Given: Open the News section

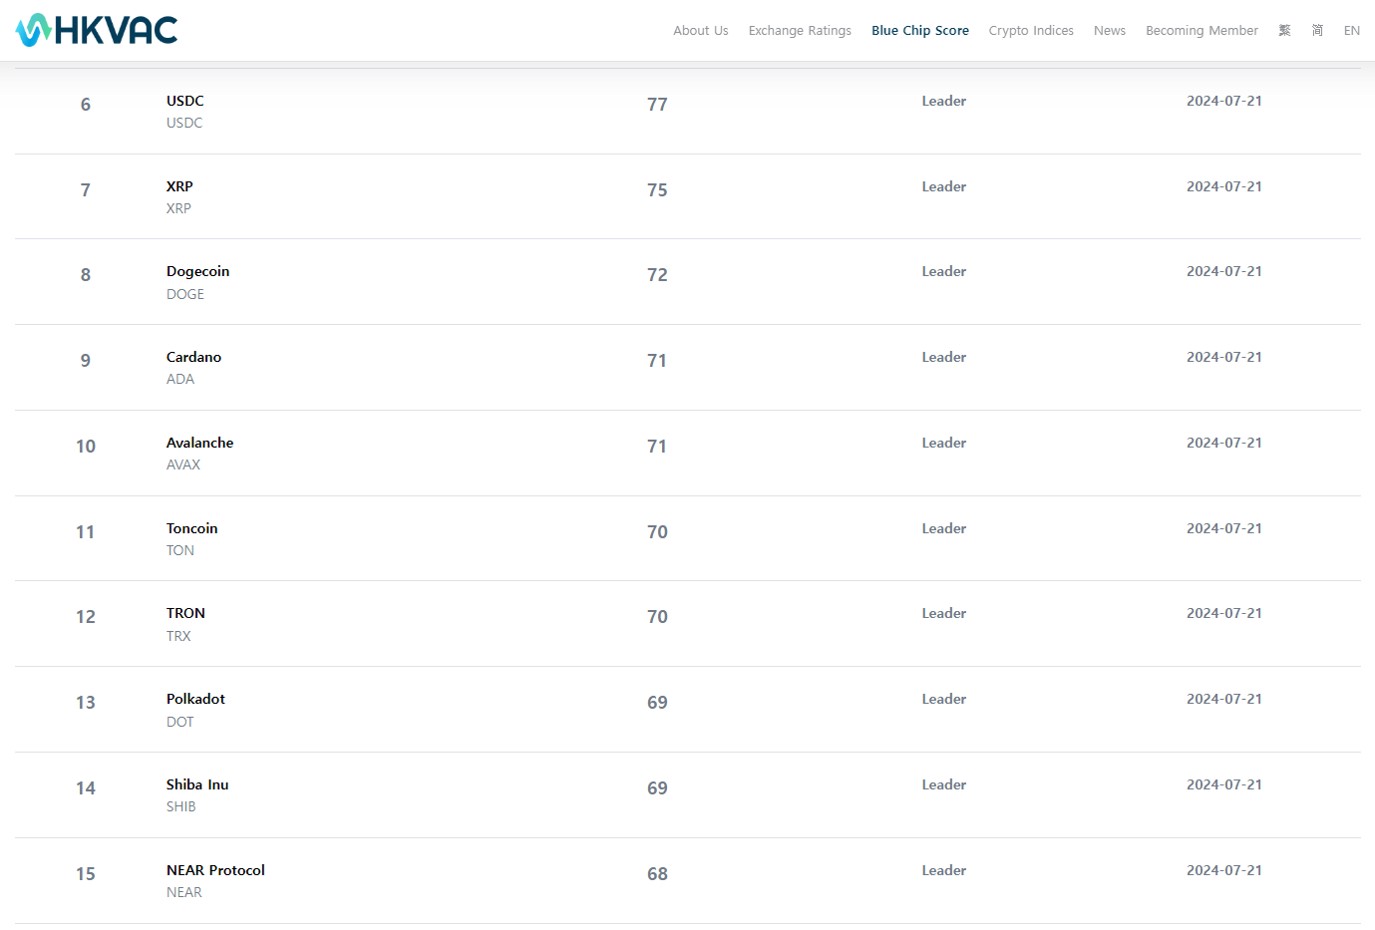Looking at the screenshot, I should click(x=1109, y=31).
